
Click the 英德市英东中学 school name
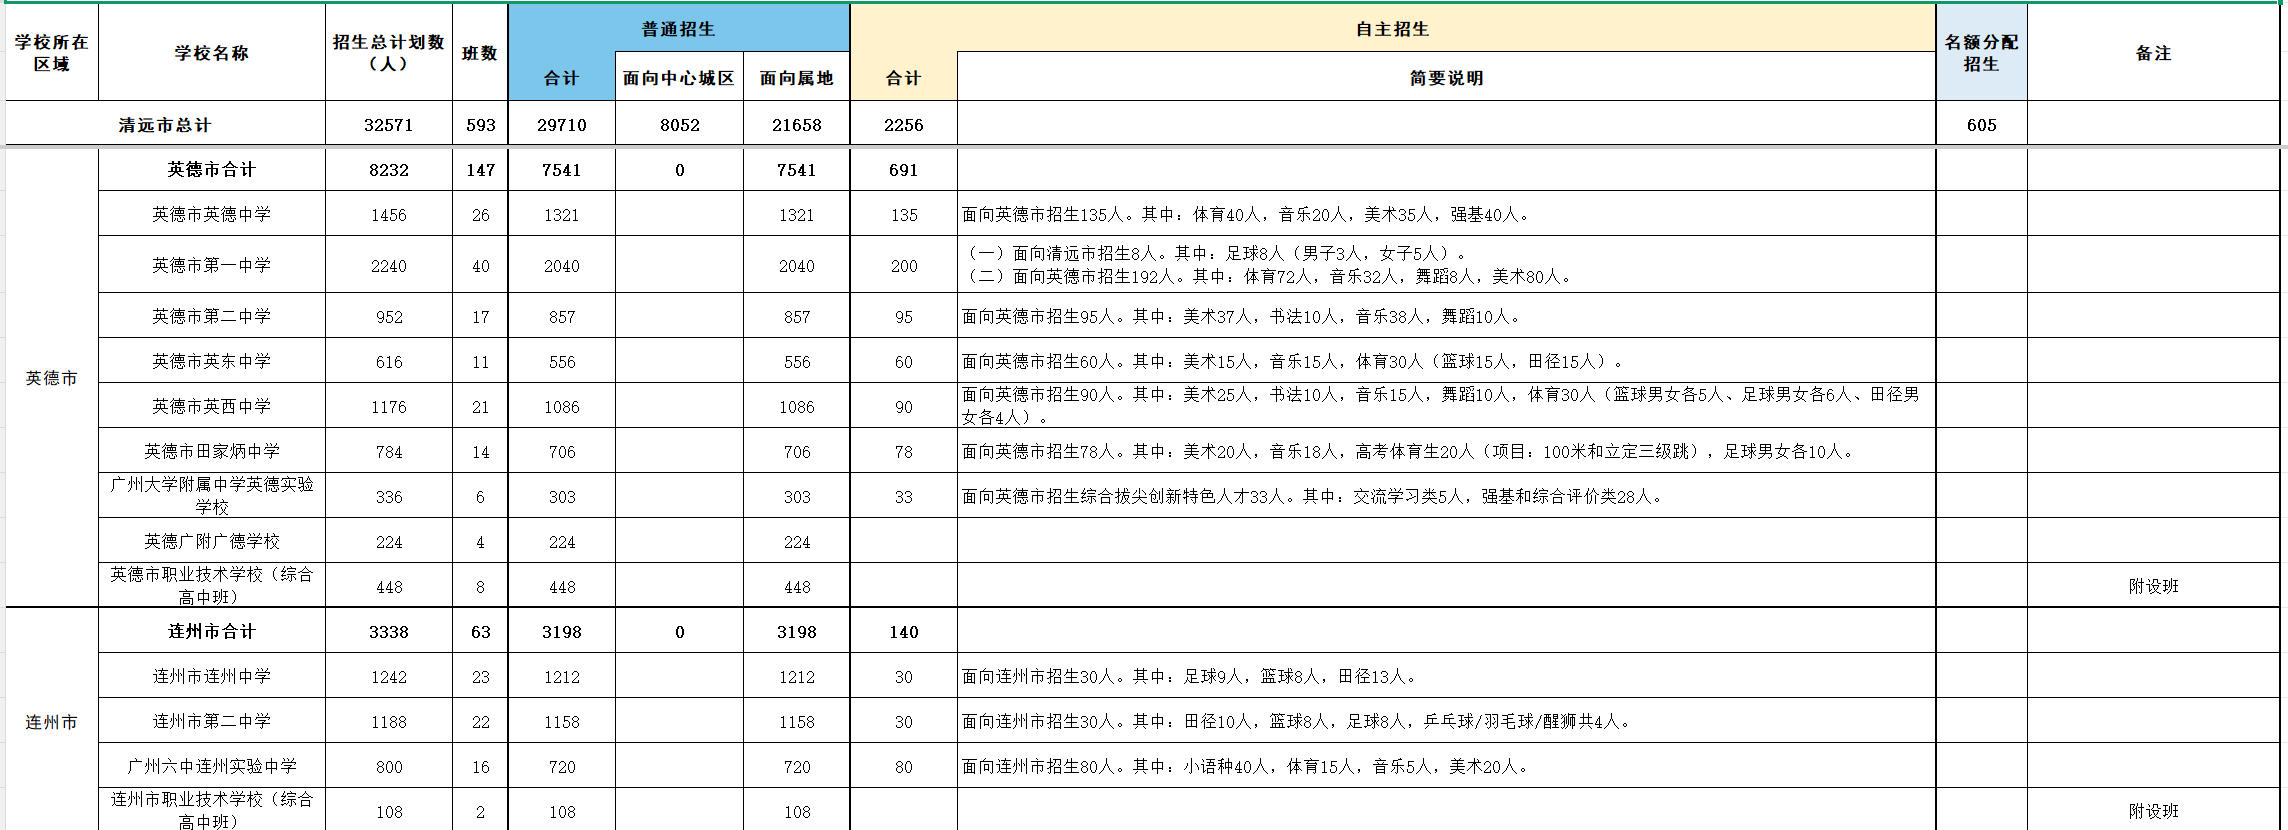[212, 361]
